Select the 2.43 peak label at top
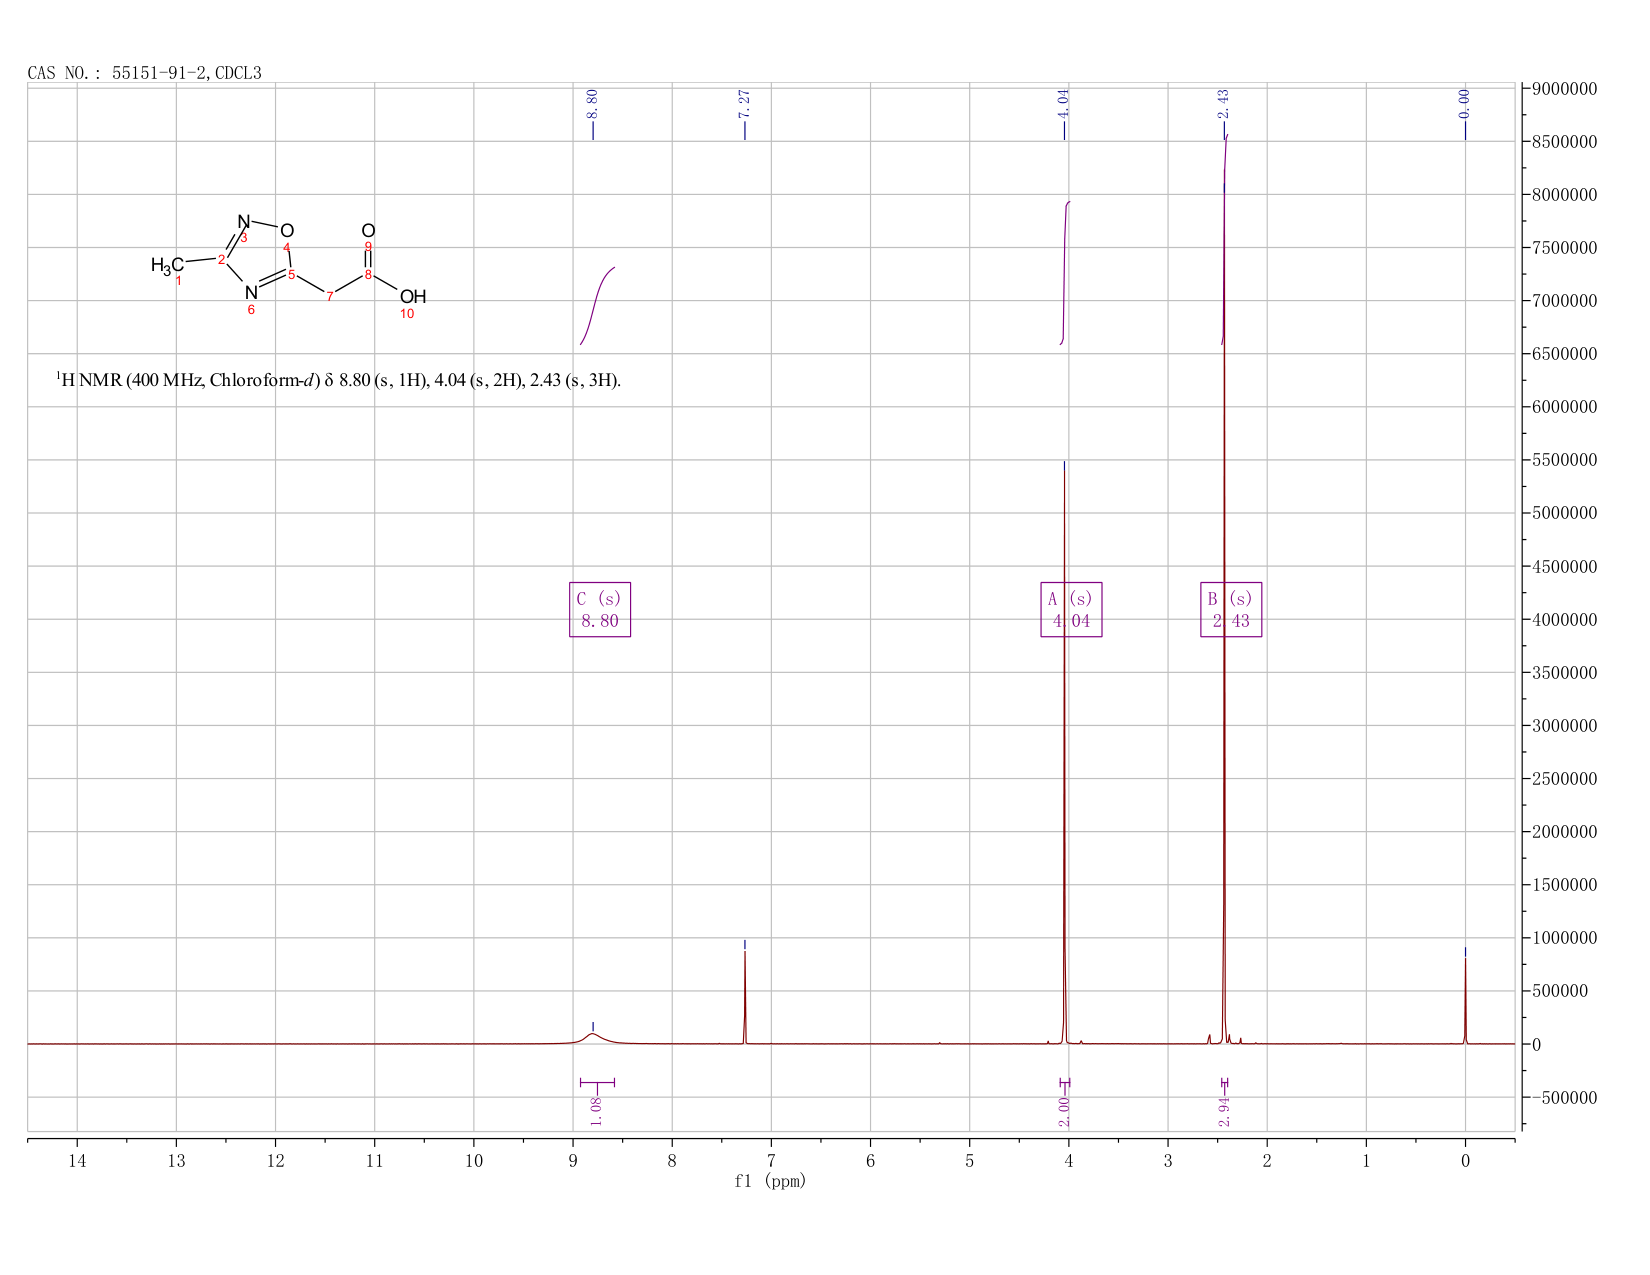Screen dimensions: 1650x1275 coord(1224,103)
